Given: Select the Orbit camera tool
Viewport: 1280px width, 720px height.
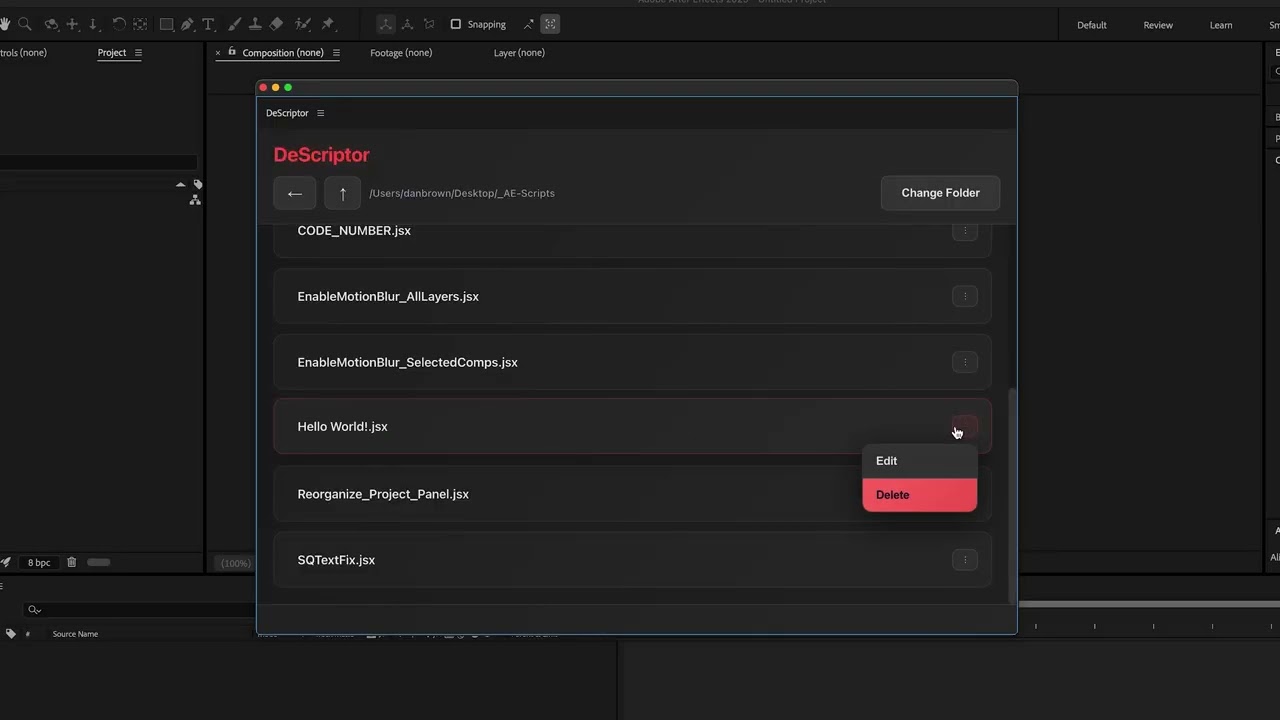Looking at the screenshot, I should (x=51, y=24).
